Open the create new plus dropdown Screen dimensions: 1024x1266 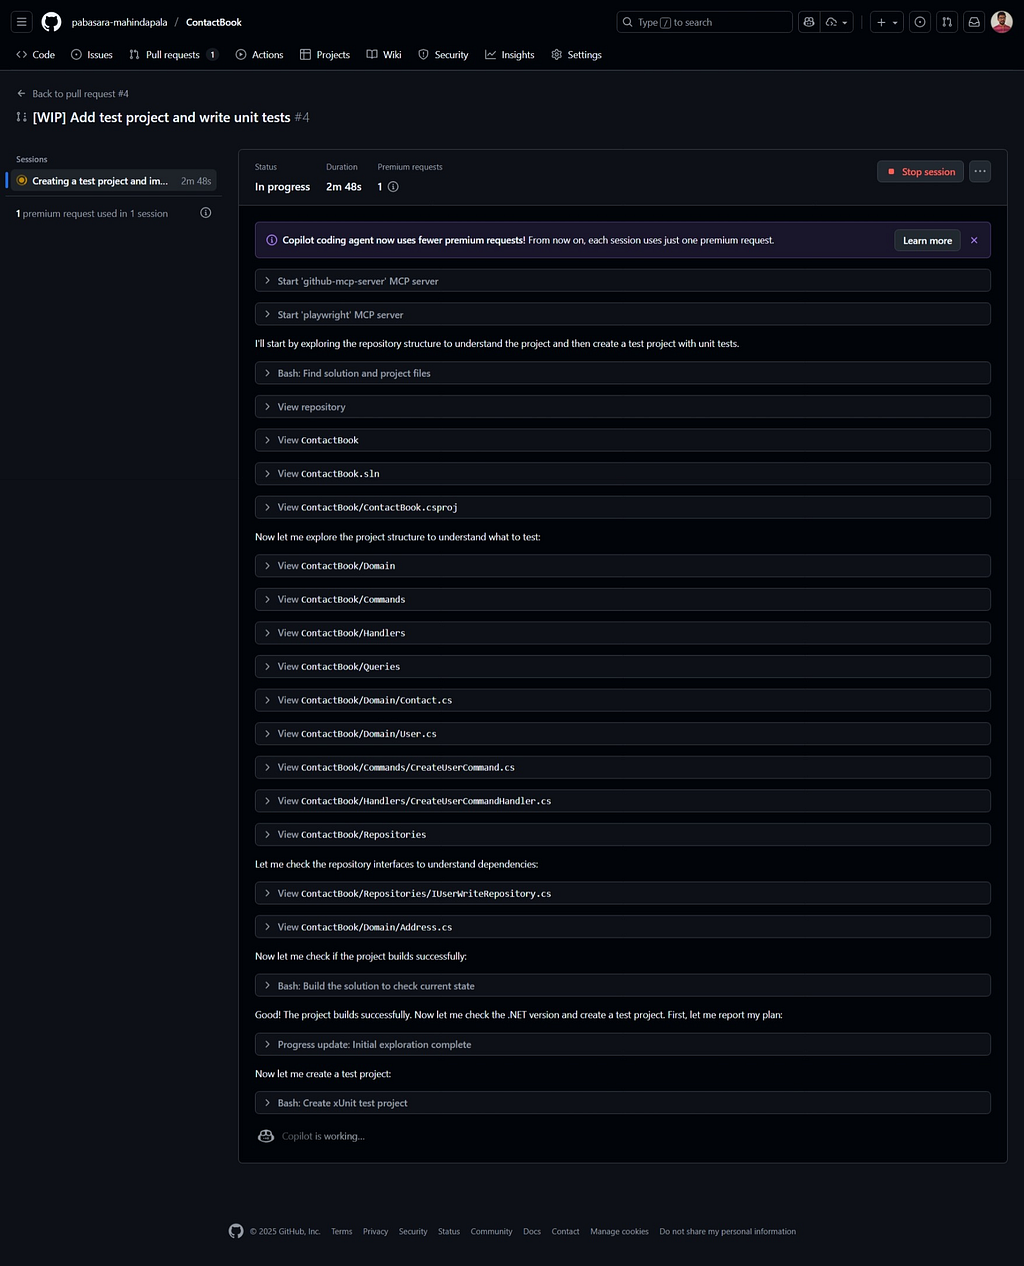coord(886,22)
